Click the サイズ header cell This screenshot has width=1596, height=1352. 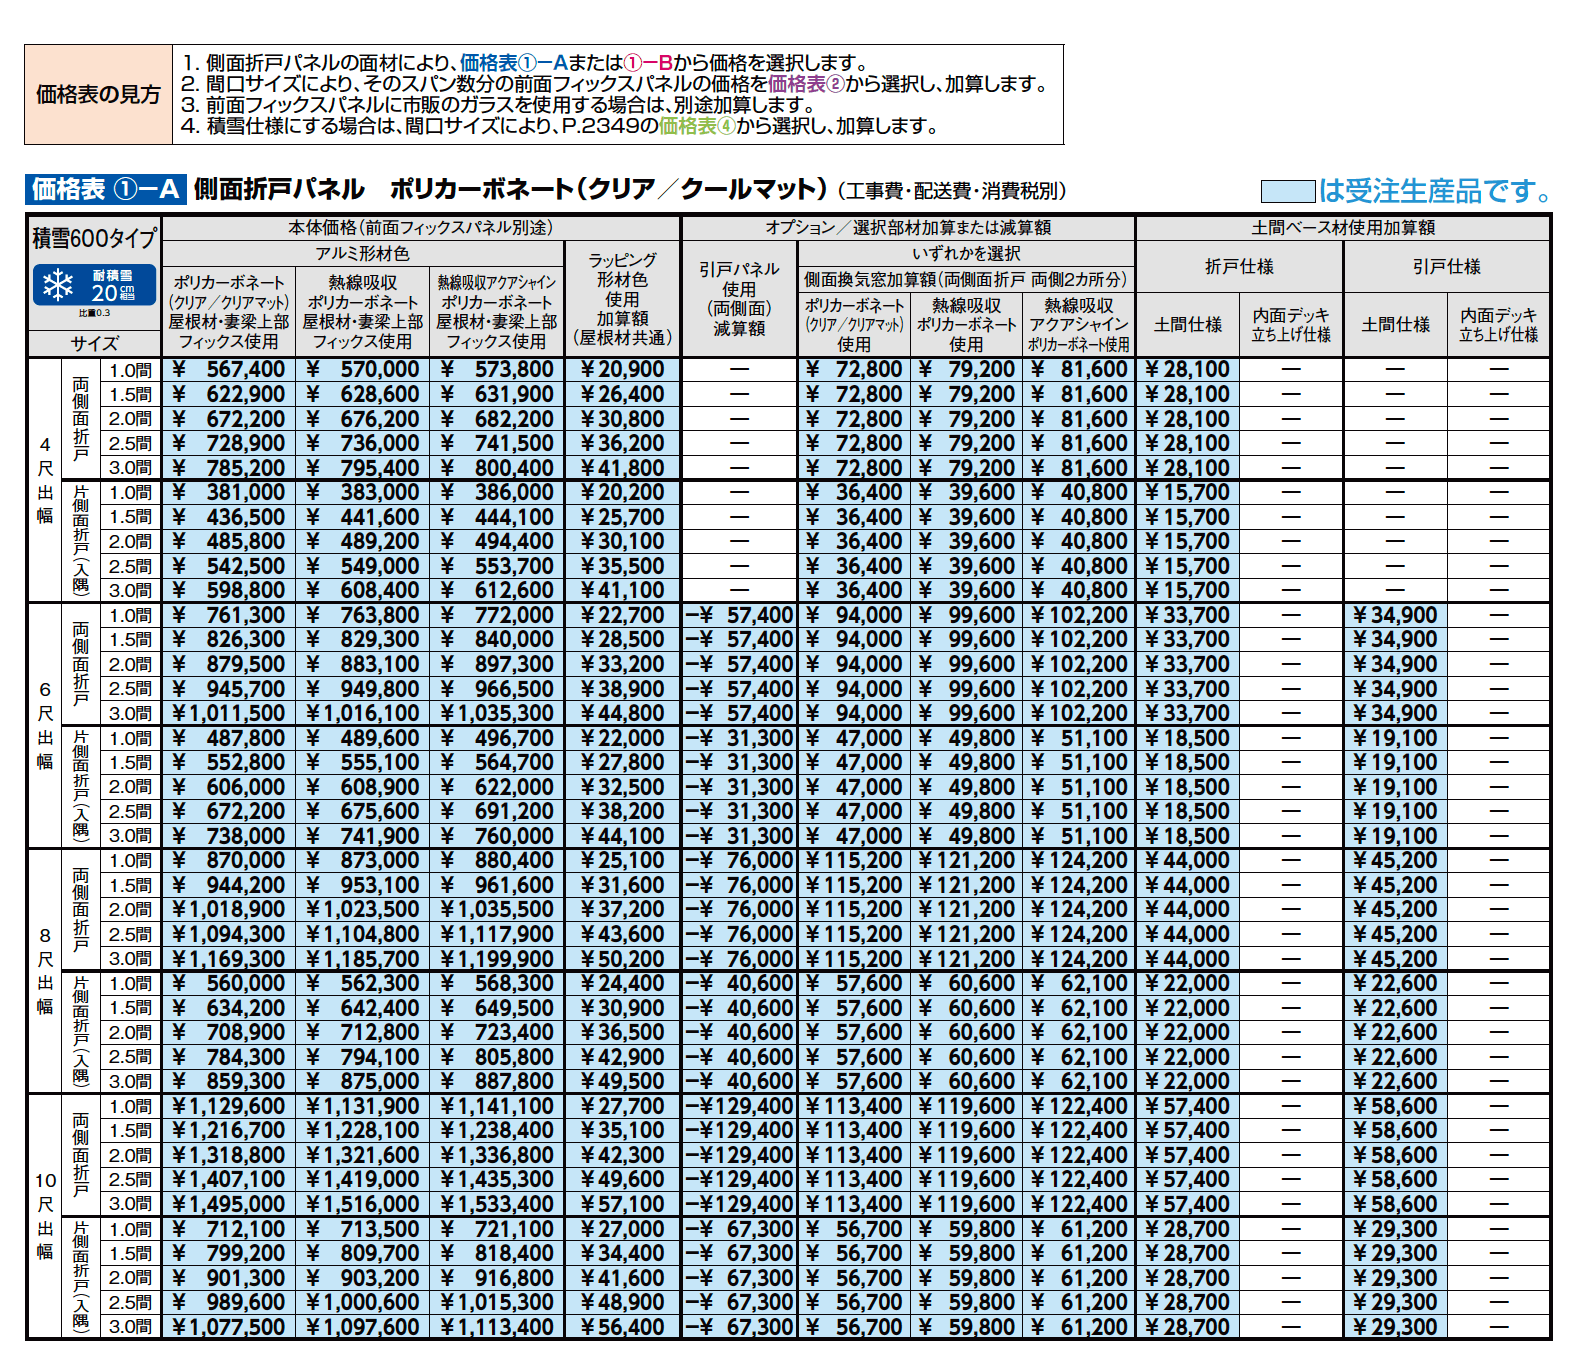click(x=94, y=344)
